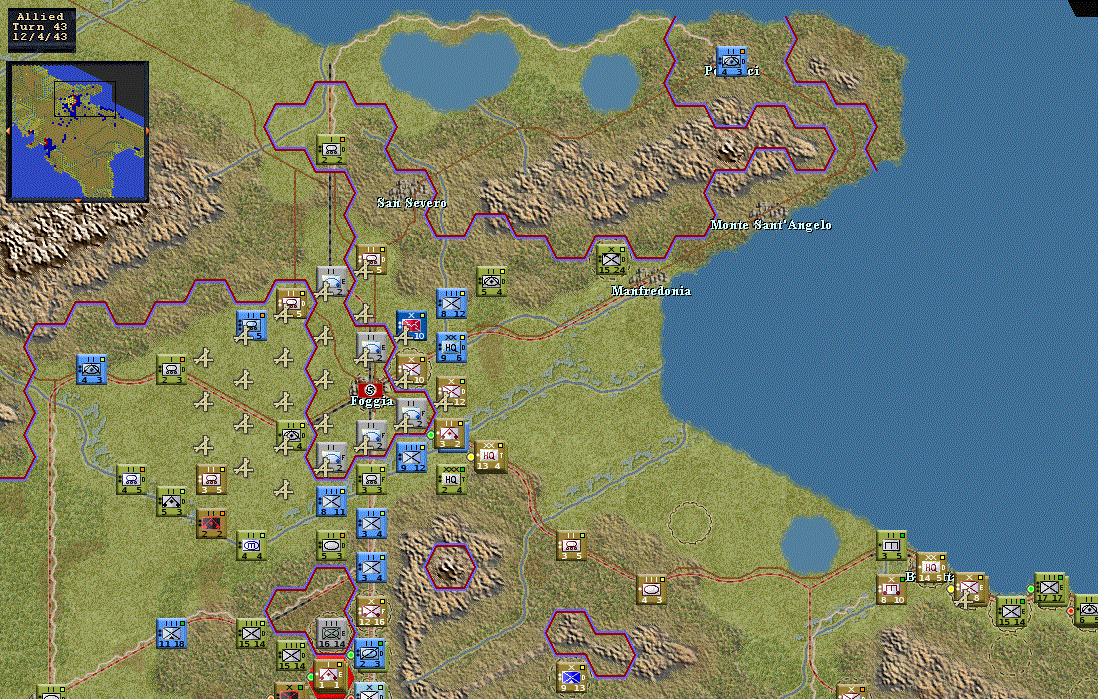Viewport: 1098px width, 699px height.
Task: Select the blue 11 18 infantry regiment
Action: coord(171,633)
